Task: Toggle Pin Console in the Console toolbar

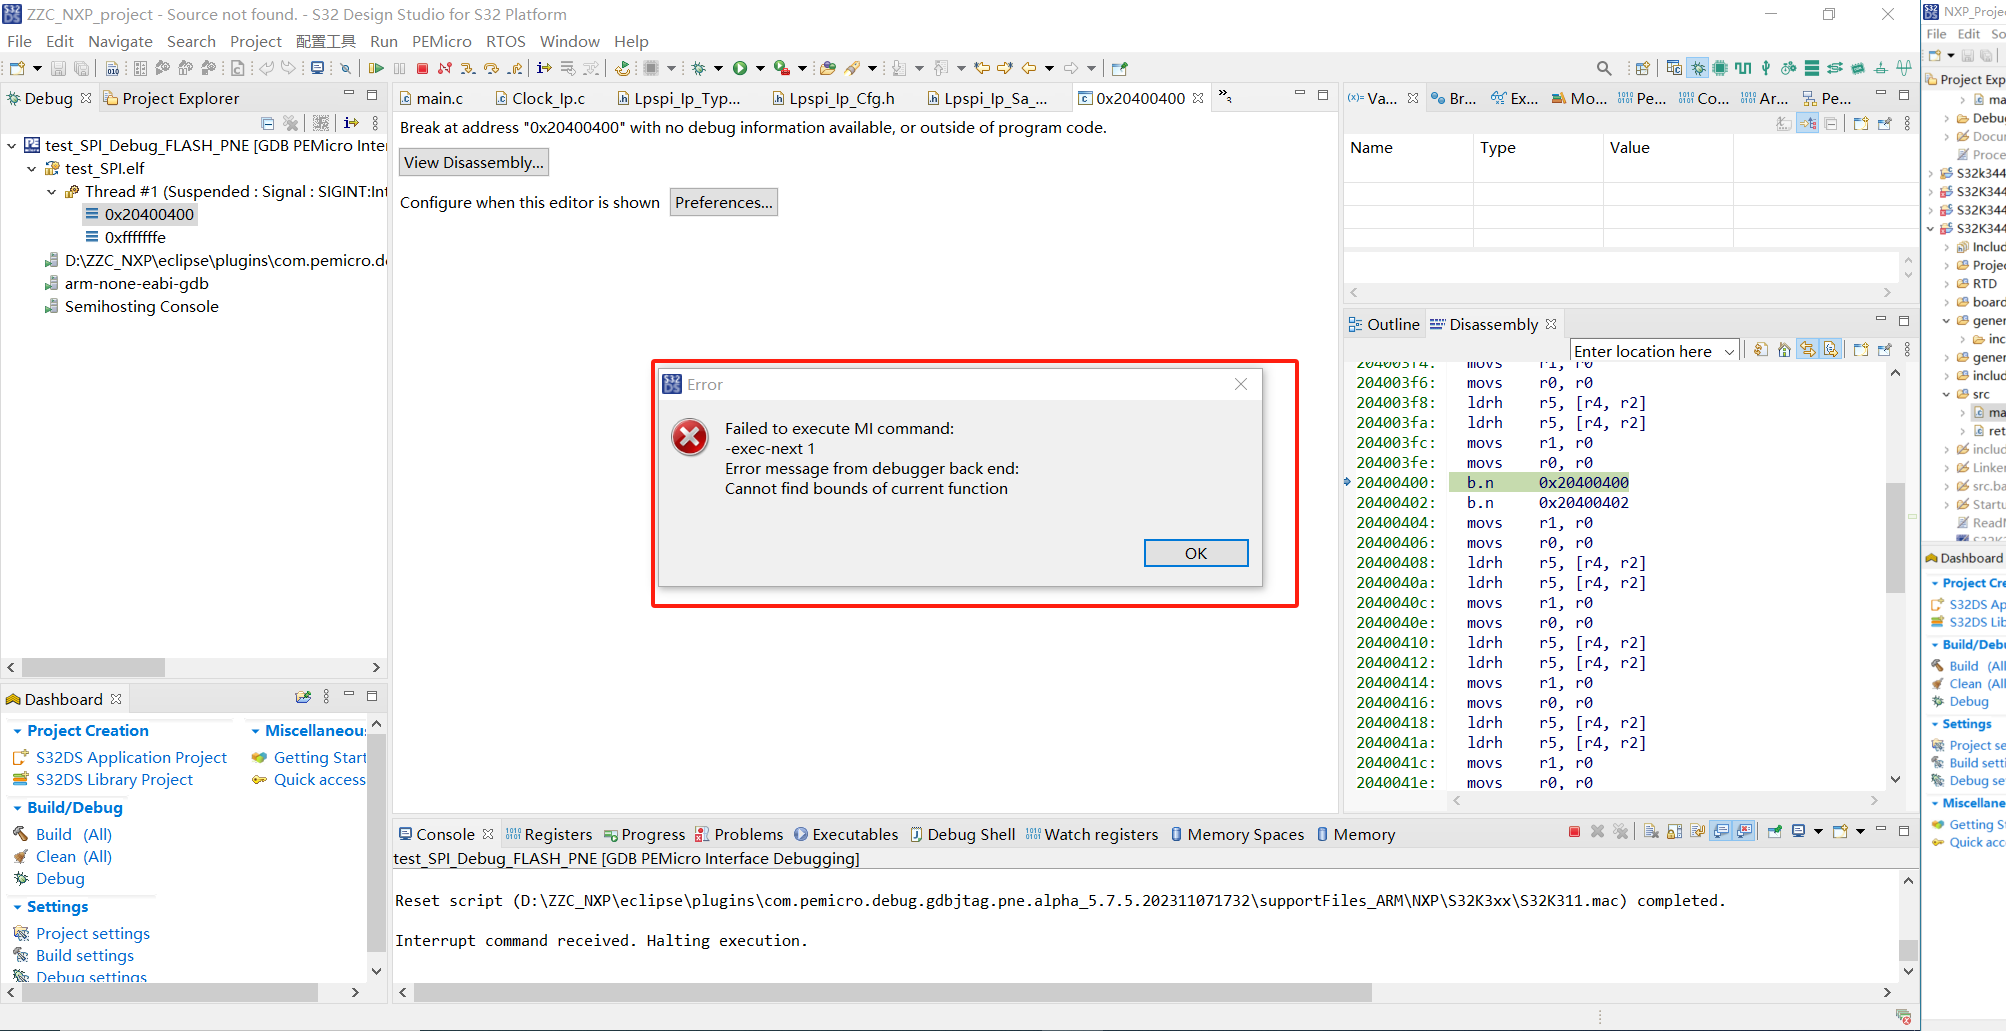Action: point(1775,831)
